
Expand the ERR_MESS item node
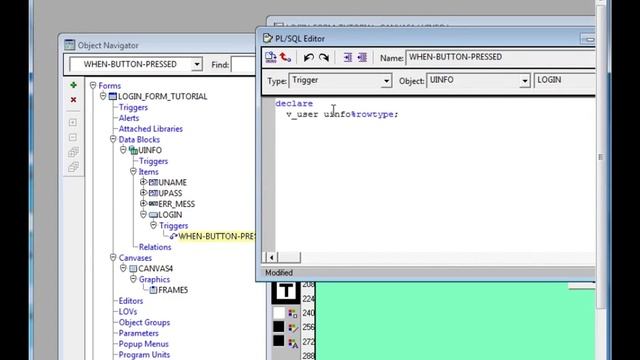(143, 203)
